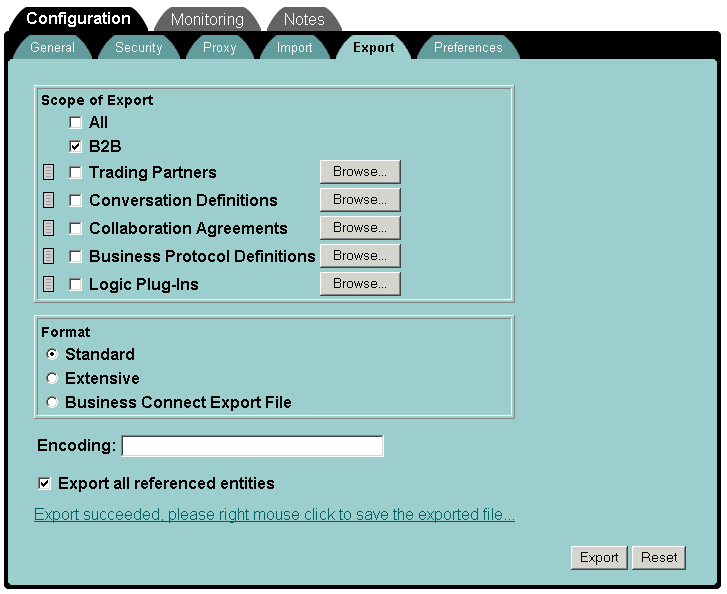Choose Business Connect Export File option
Screen dimensions: 727x594
[52, 402]
